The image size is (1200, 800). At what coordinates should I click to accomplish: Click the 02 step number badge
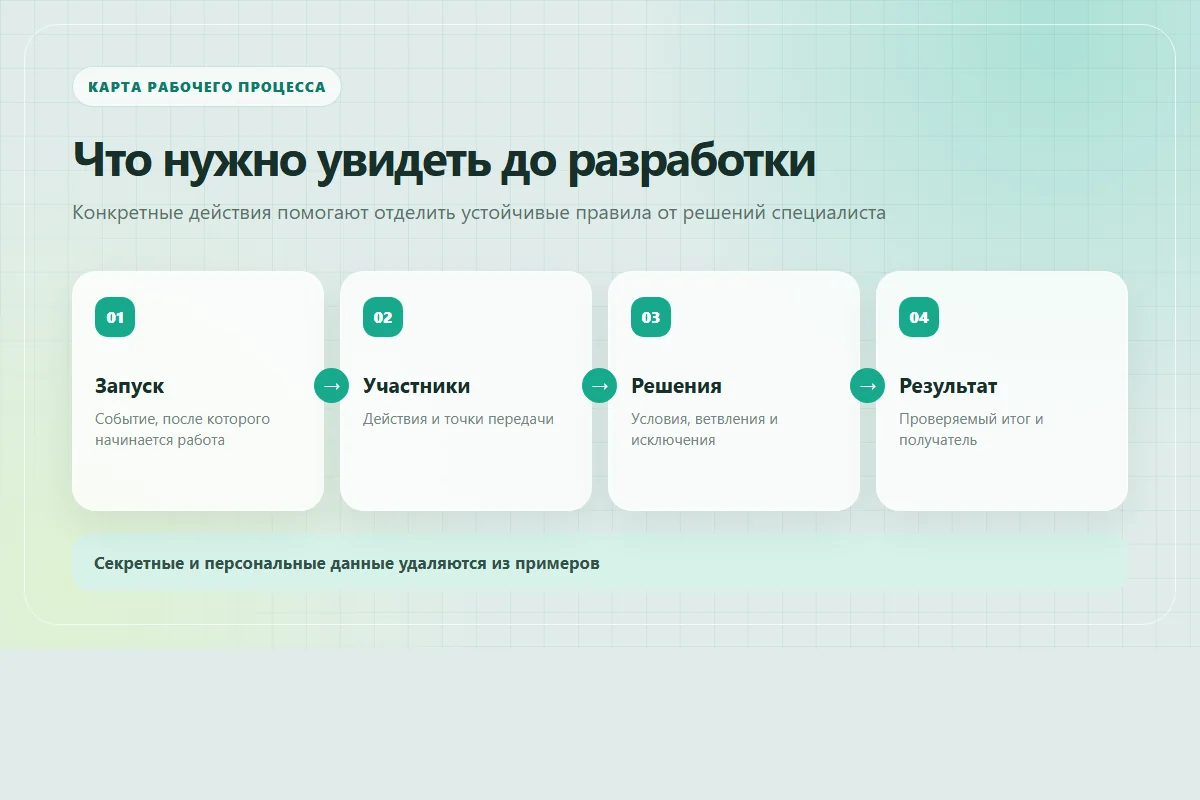click(383, 317)
